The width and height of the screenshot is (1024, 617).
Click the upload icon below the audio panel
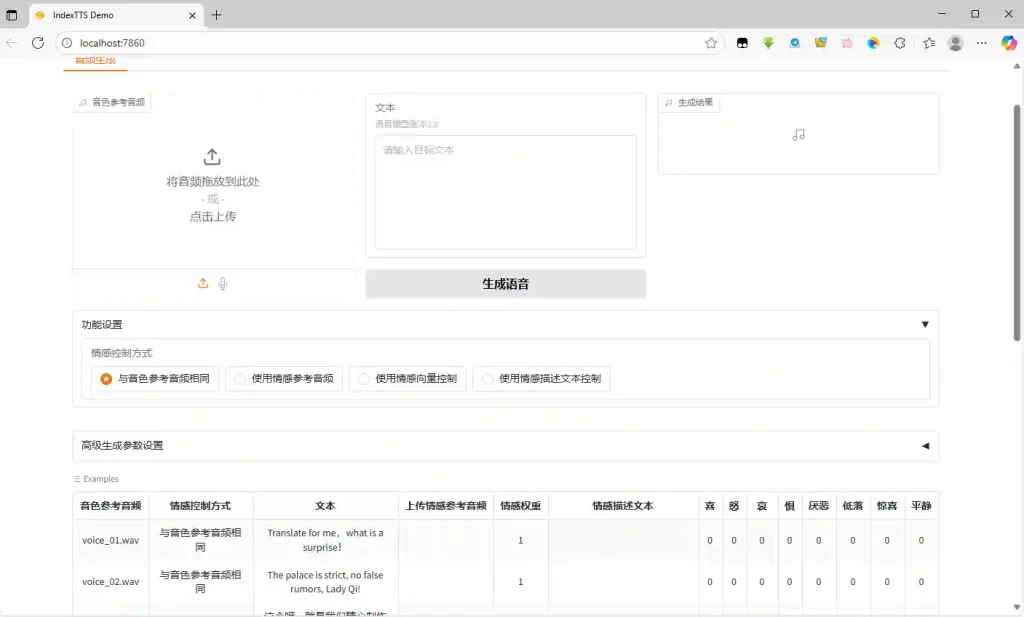(201, 283)
